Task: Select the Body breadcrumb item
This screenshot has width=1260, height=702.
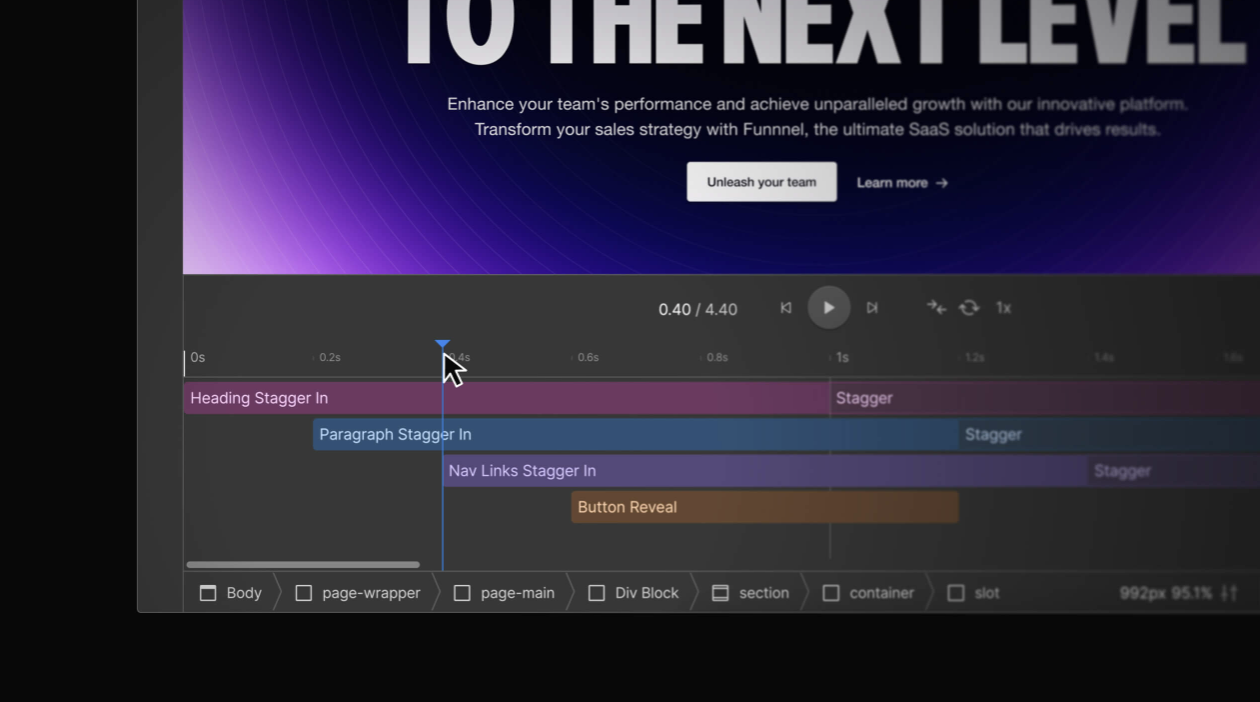Action: click(x=231, y=593)
